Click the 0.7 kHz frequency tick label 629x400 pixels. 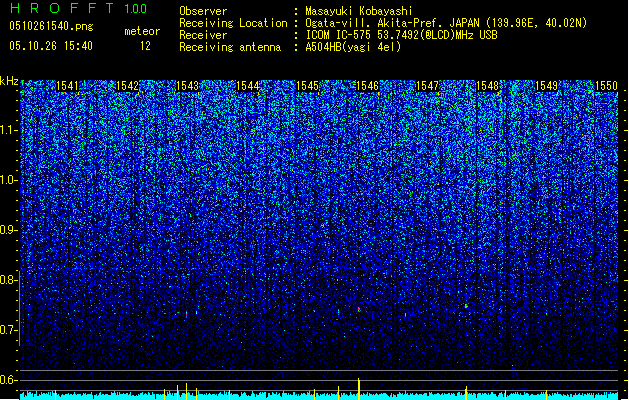coord(8,330)
